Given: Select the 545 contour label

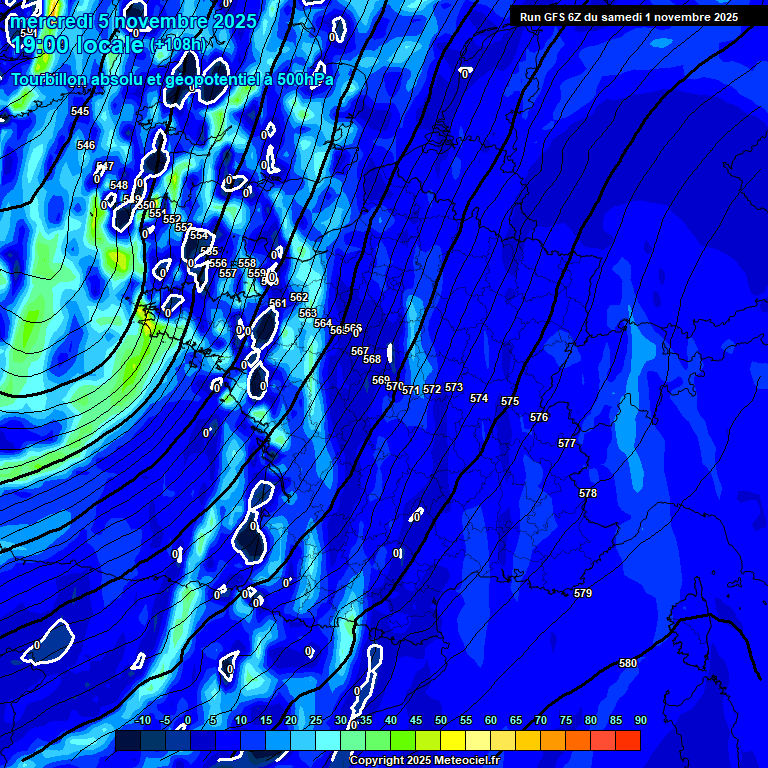Looking at the screenshot, I should click(80, 111).
